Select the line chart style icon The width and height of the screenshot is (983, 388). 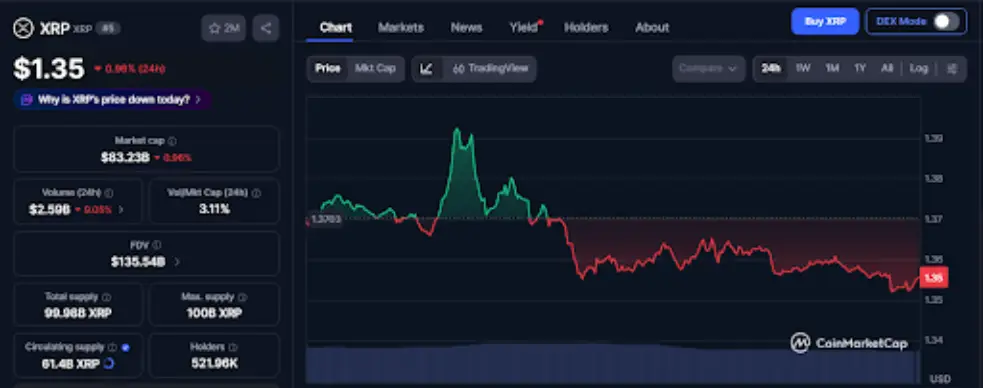point(427,69)
